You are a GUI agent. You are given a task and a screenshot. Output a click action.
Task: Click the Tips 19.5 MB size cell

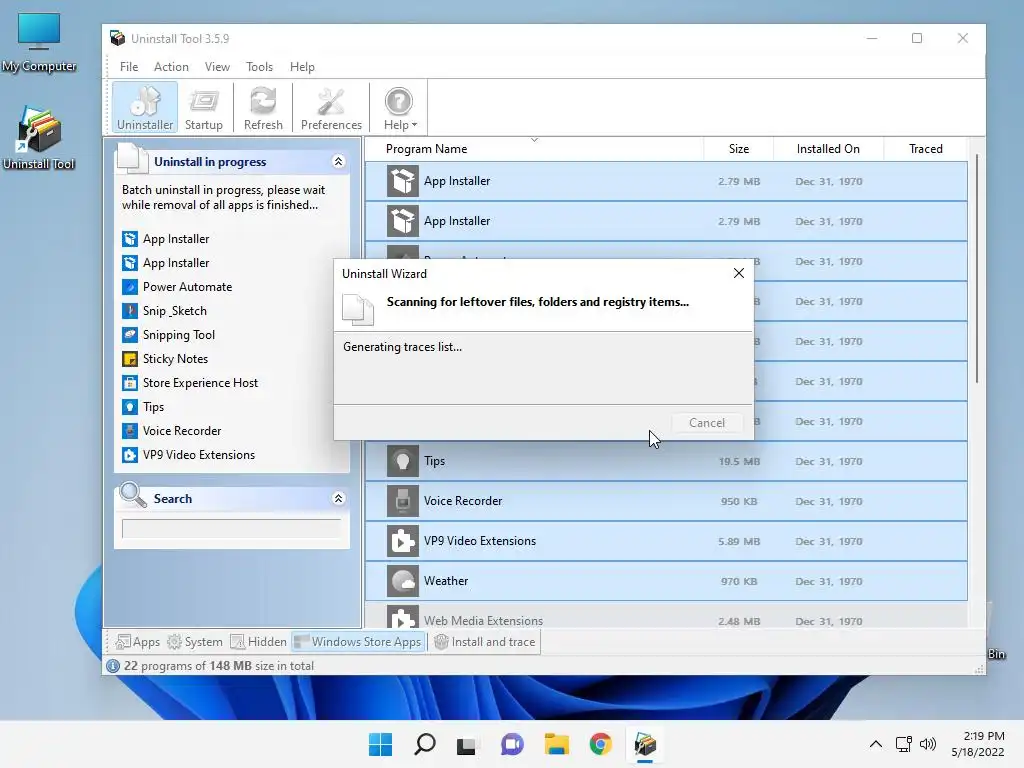tap(739, 461)
